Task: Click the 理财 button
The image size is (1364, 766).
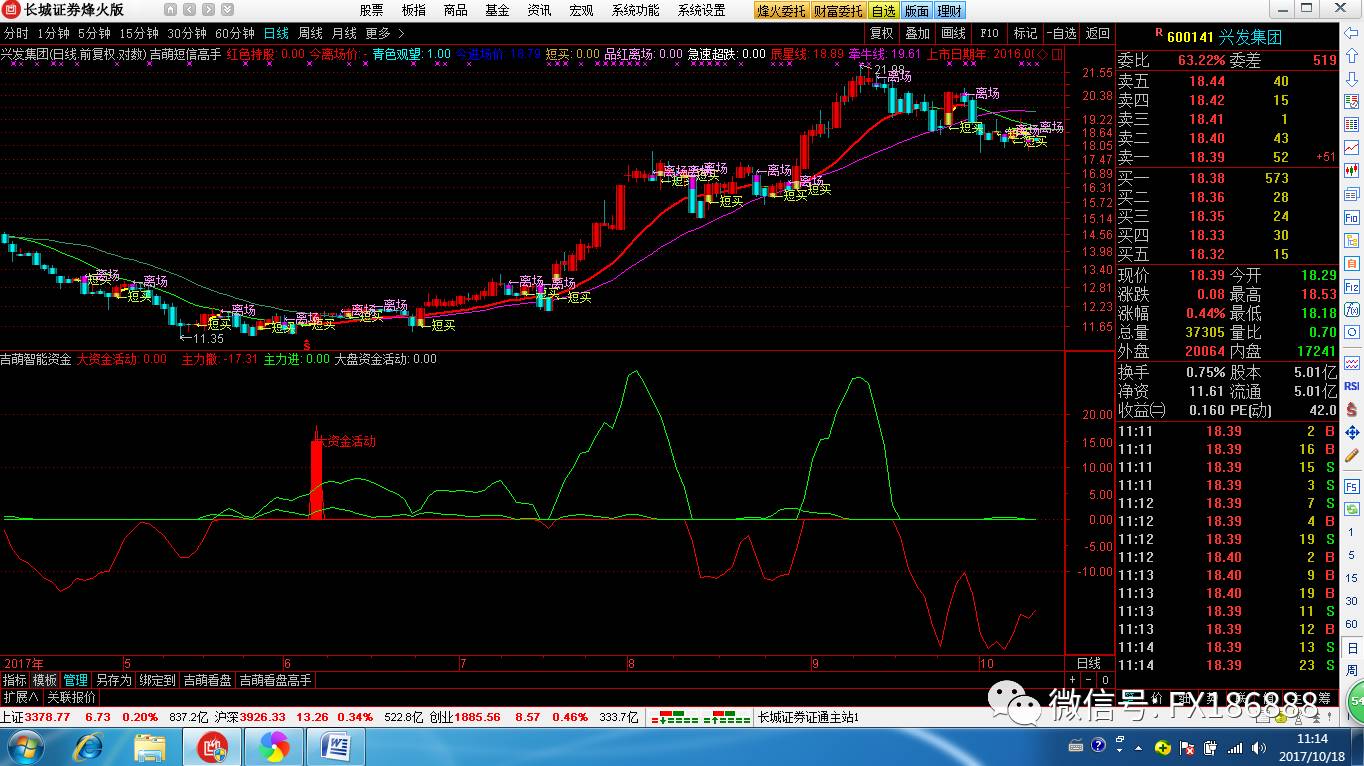Action: pyautogui.click(x=950, y=11)
